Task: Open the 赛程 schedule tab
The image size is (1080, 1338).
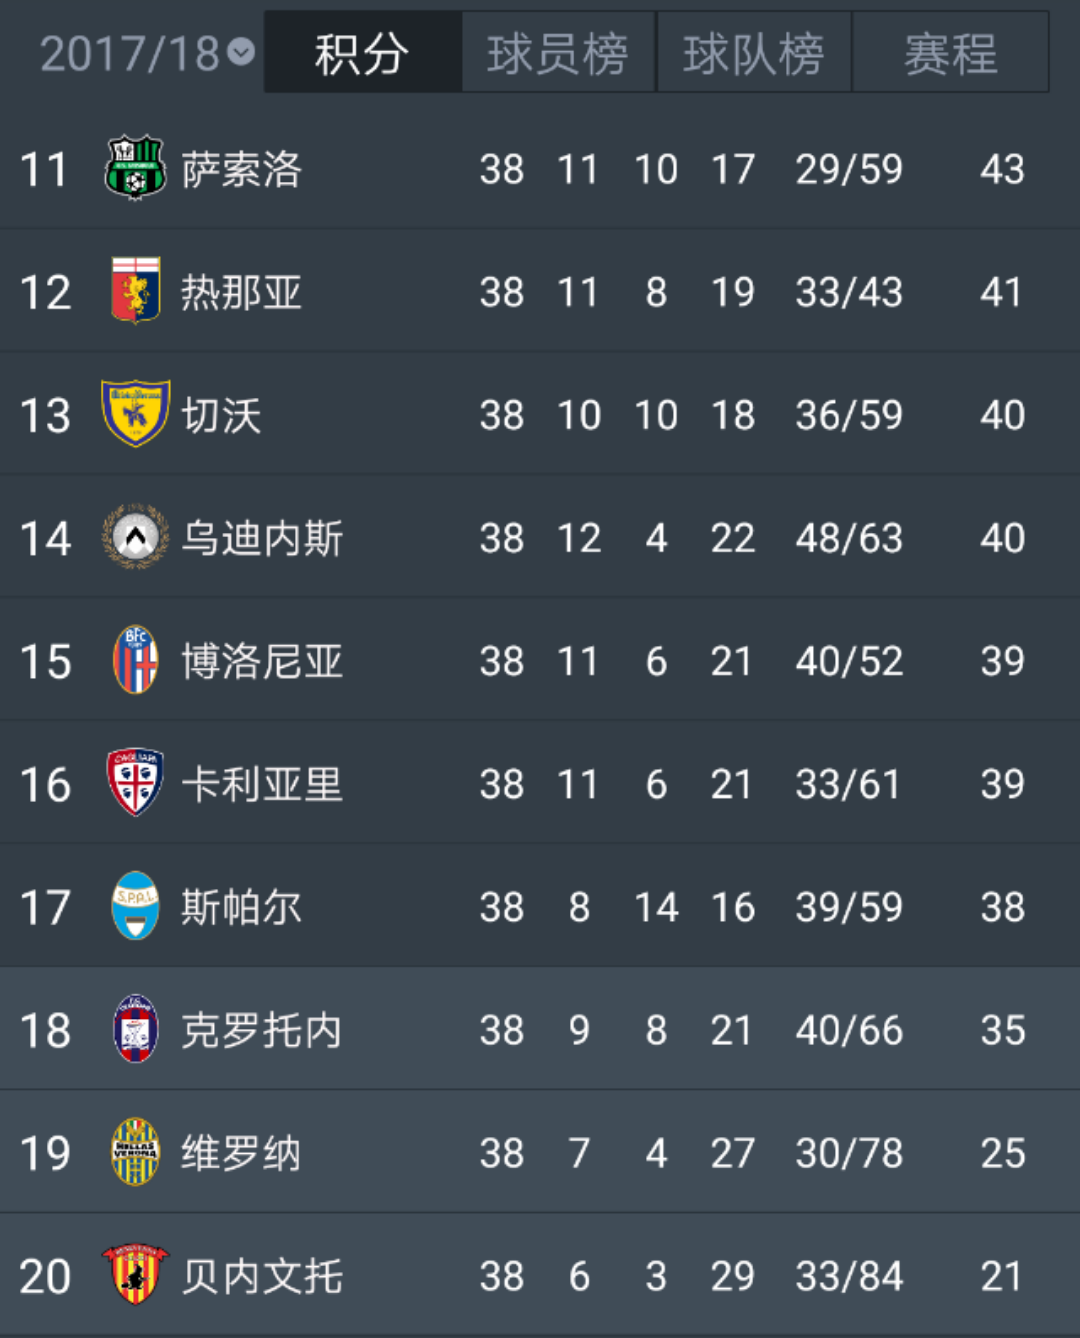Action: (950, 53)
